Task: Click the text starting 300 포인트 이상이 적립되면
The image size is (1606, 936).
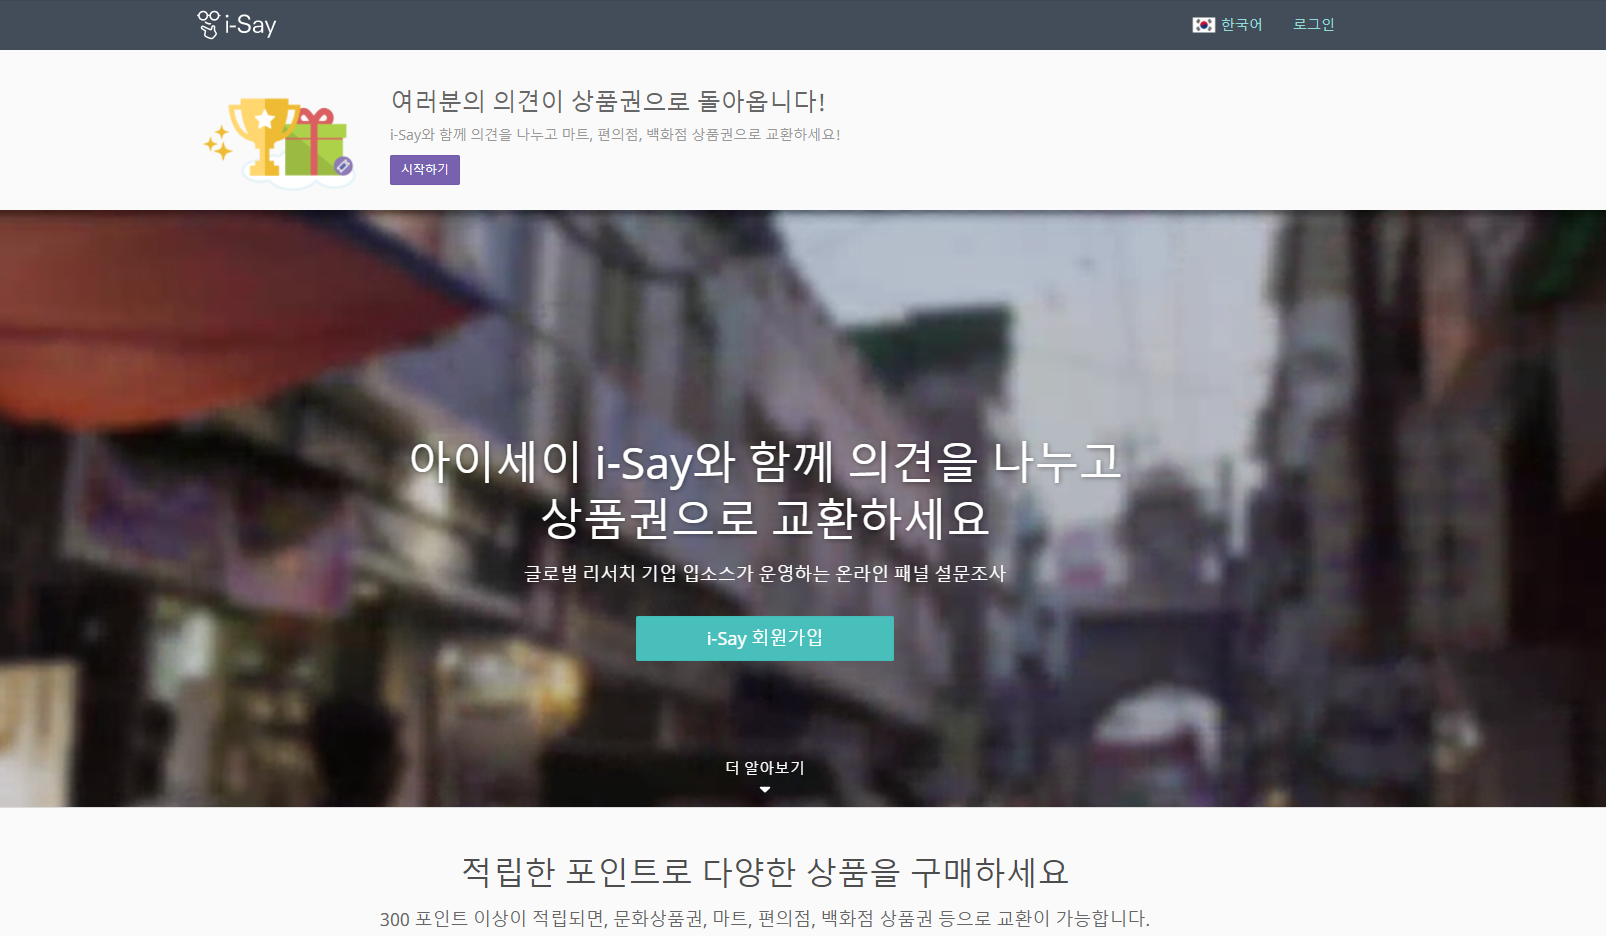Action: pyautogui.click(x=765, y=918)
